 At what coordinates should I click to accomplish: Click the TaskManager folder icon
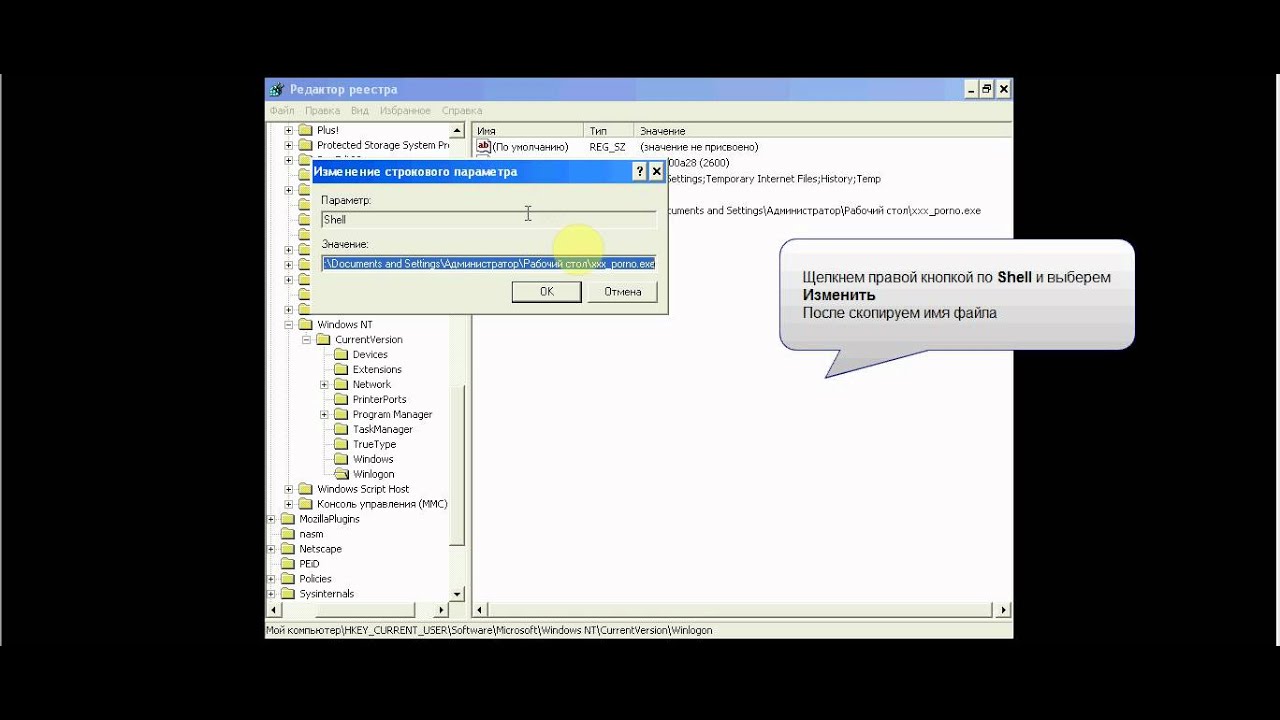point(341,429)
